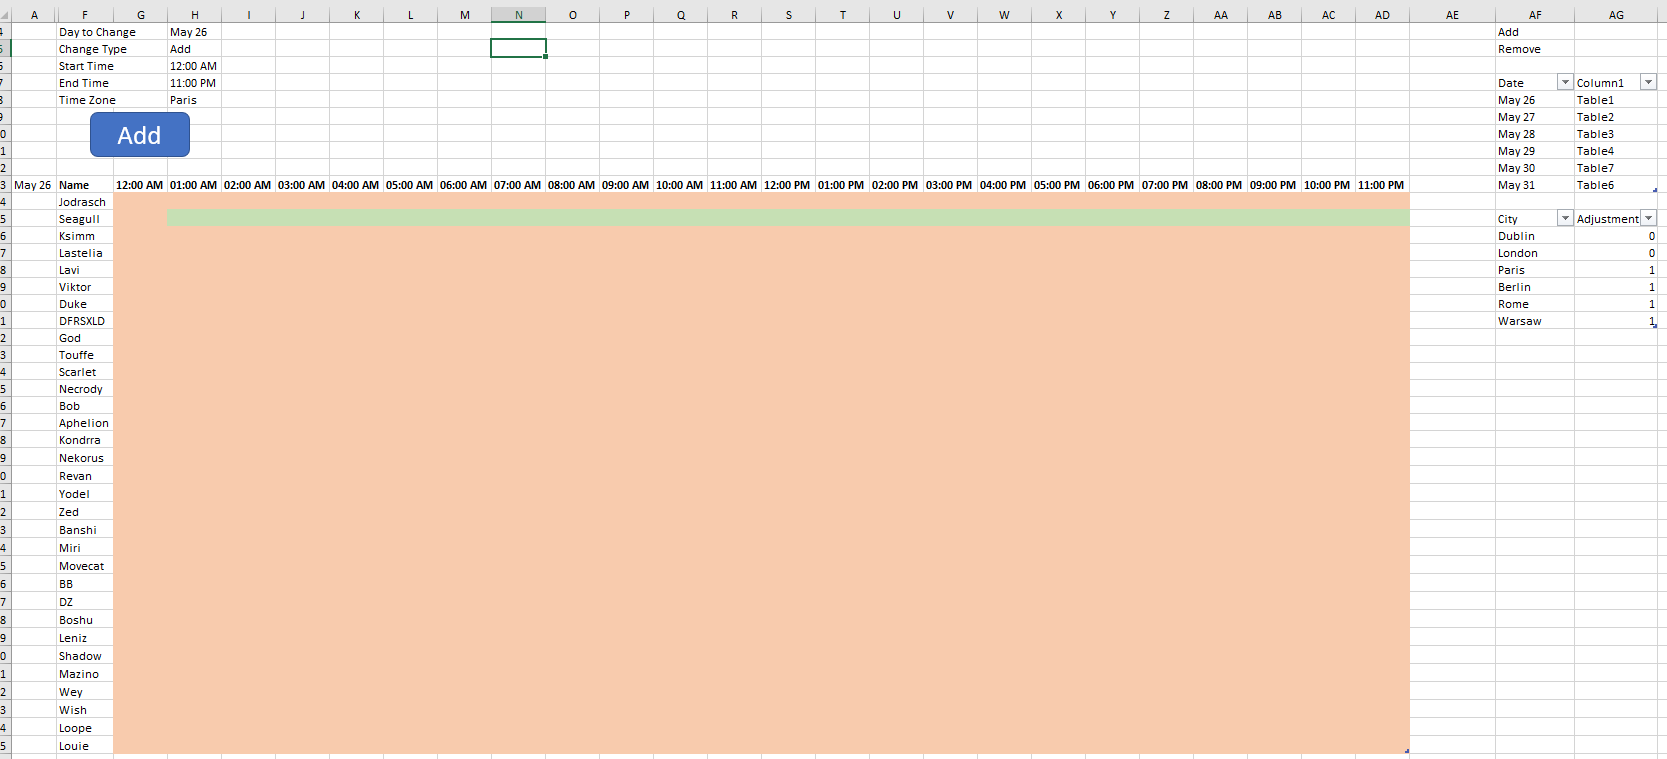The height and width of the screenshot is (759, 1667).
Task: Select May 28 in the Date table
Action: pos(1535,134)
